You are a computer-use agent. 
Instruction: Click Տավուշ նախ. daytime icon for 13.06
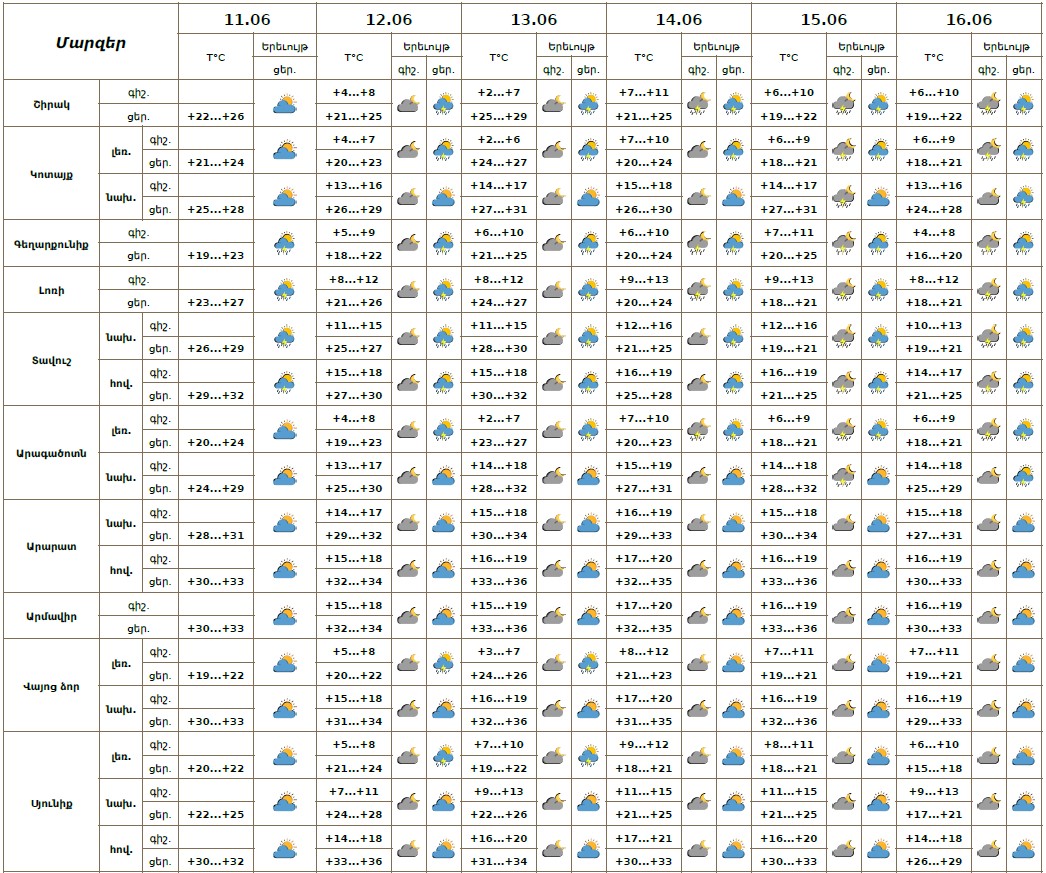588,337
